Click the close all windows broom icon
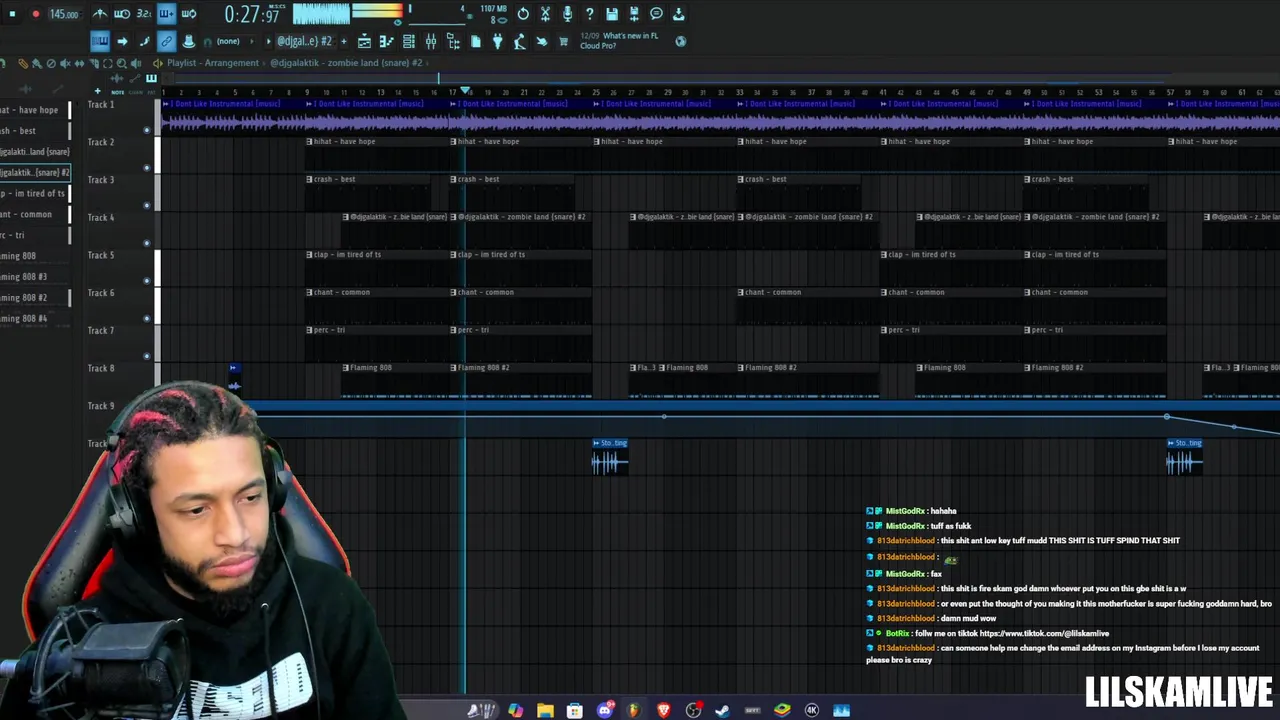This screenshot has height=720, width=1280. (x=519, y=41)
